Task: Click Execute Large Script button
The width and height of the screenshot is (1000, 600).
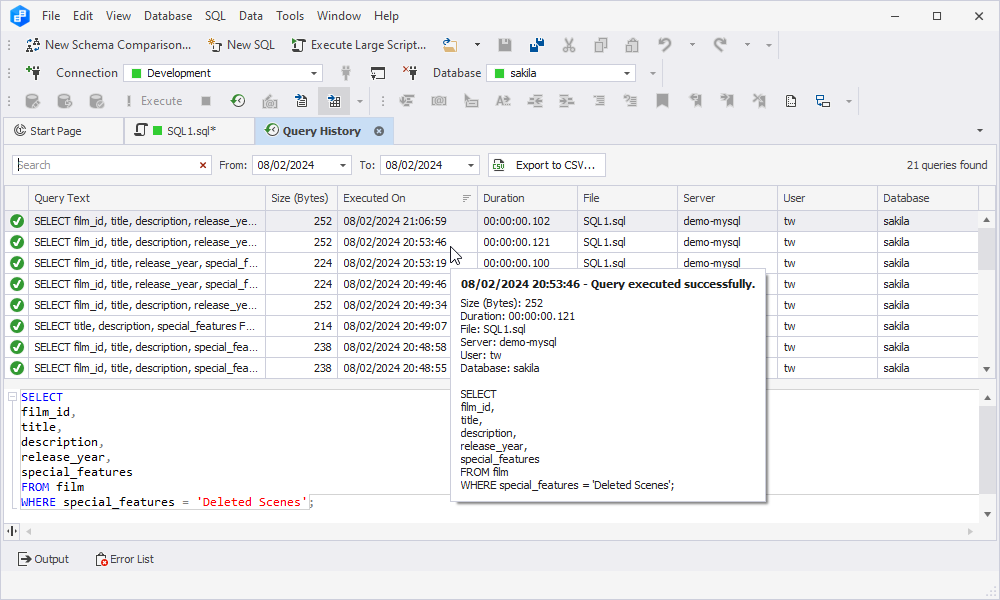Action: [358, 45]
